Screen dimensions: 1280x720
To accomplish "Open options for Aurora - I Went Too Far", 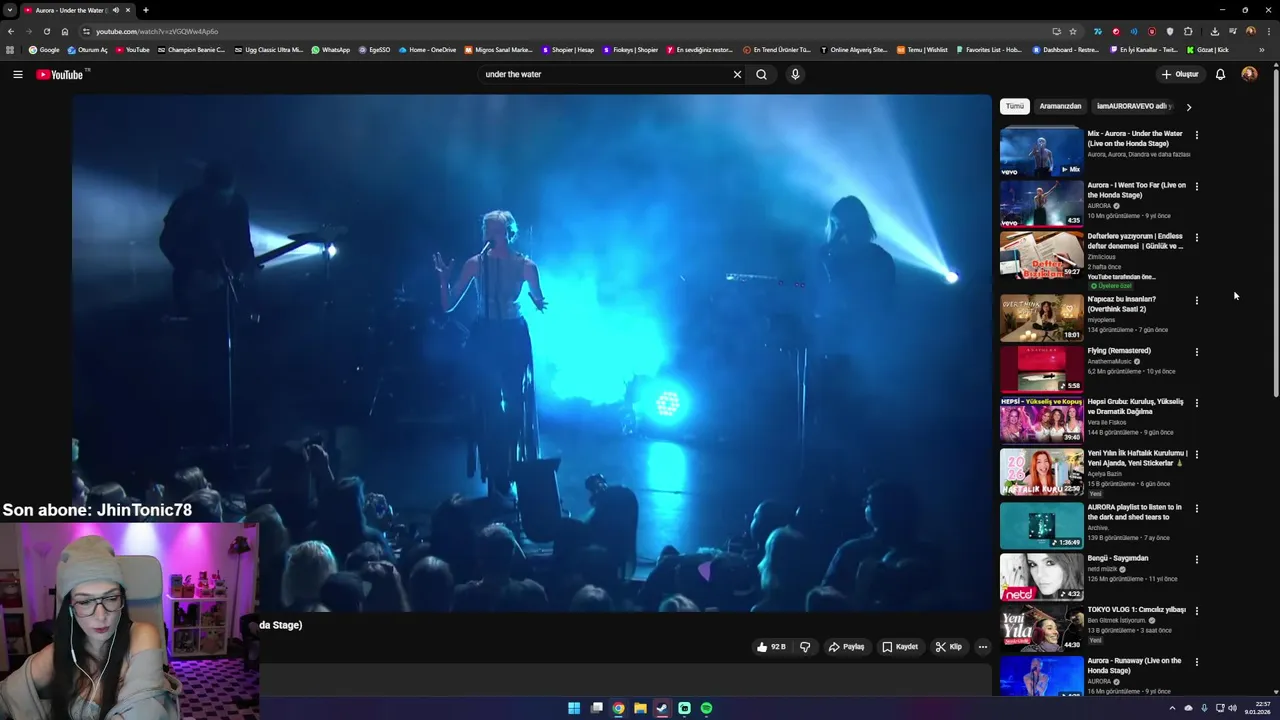I will 1196,186.
